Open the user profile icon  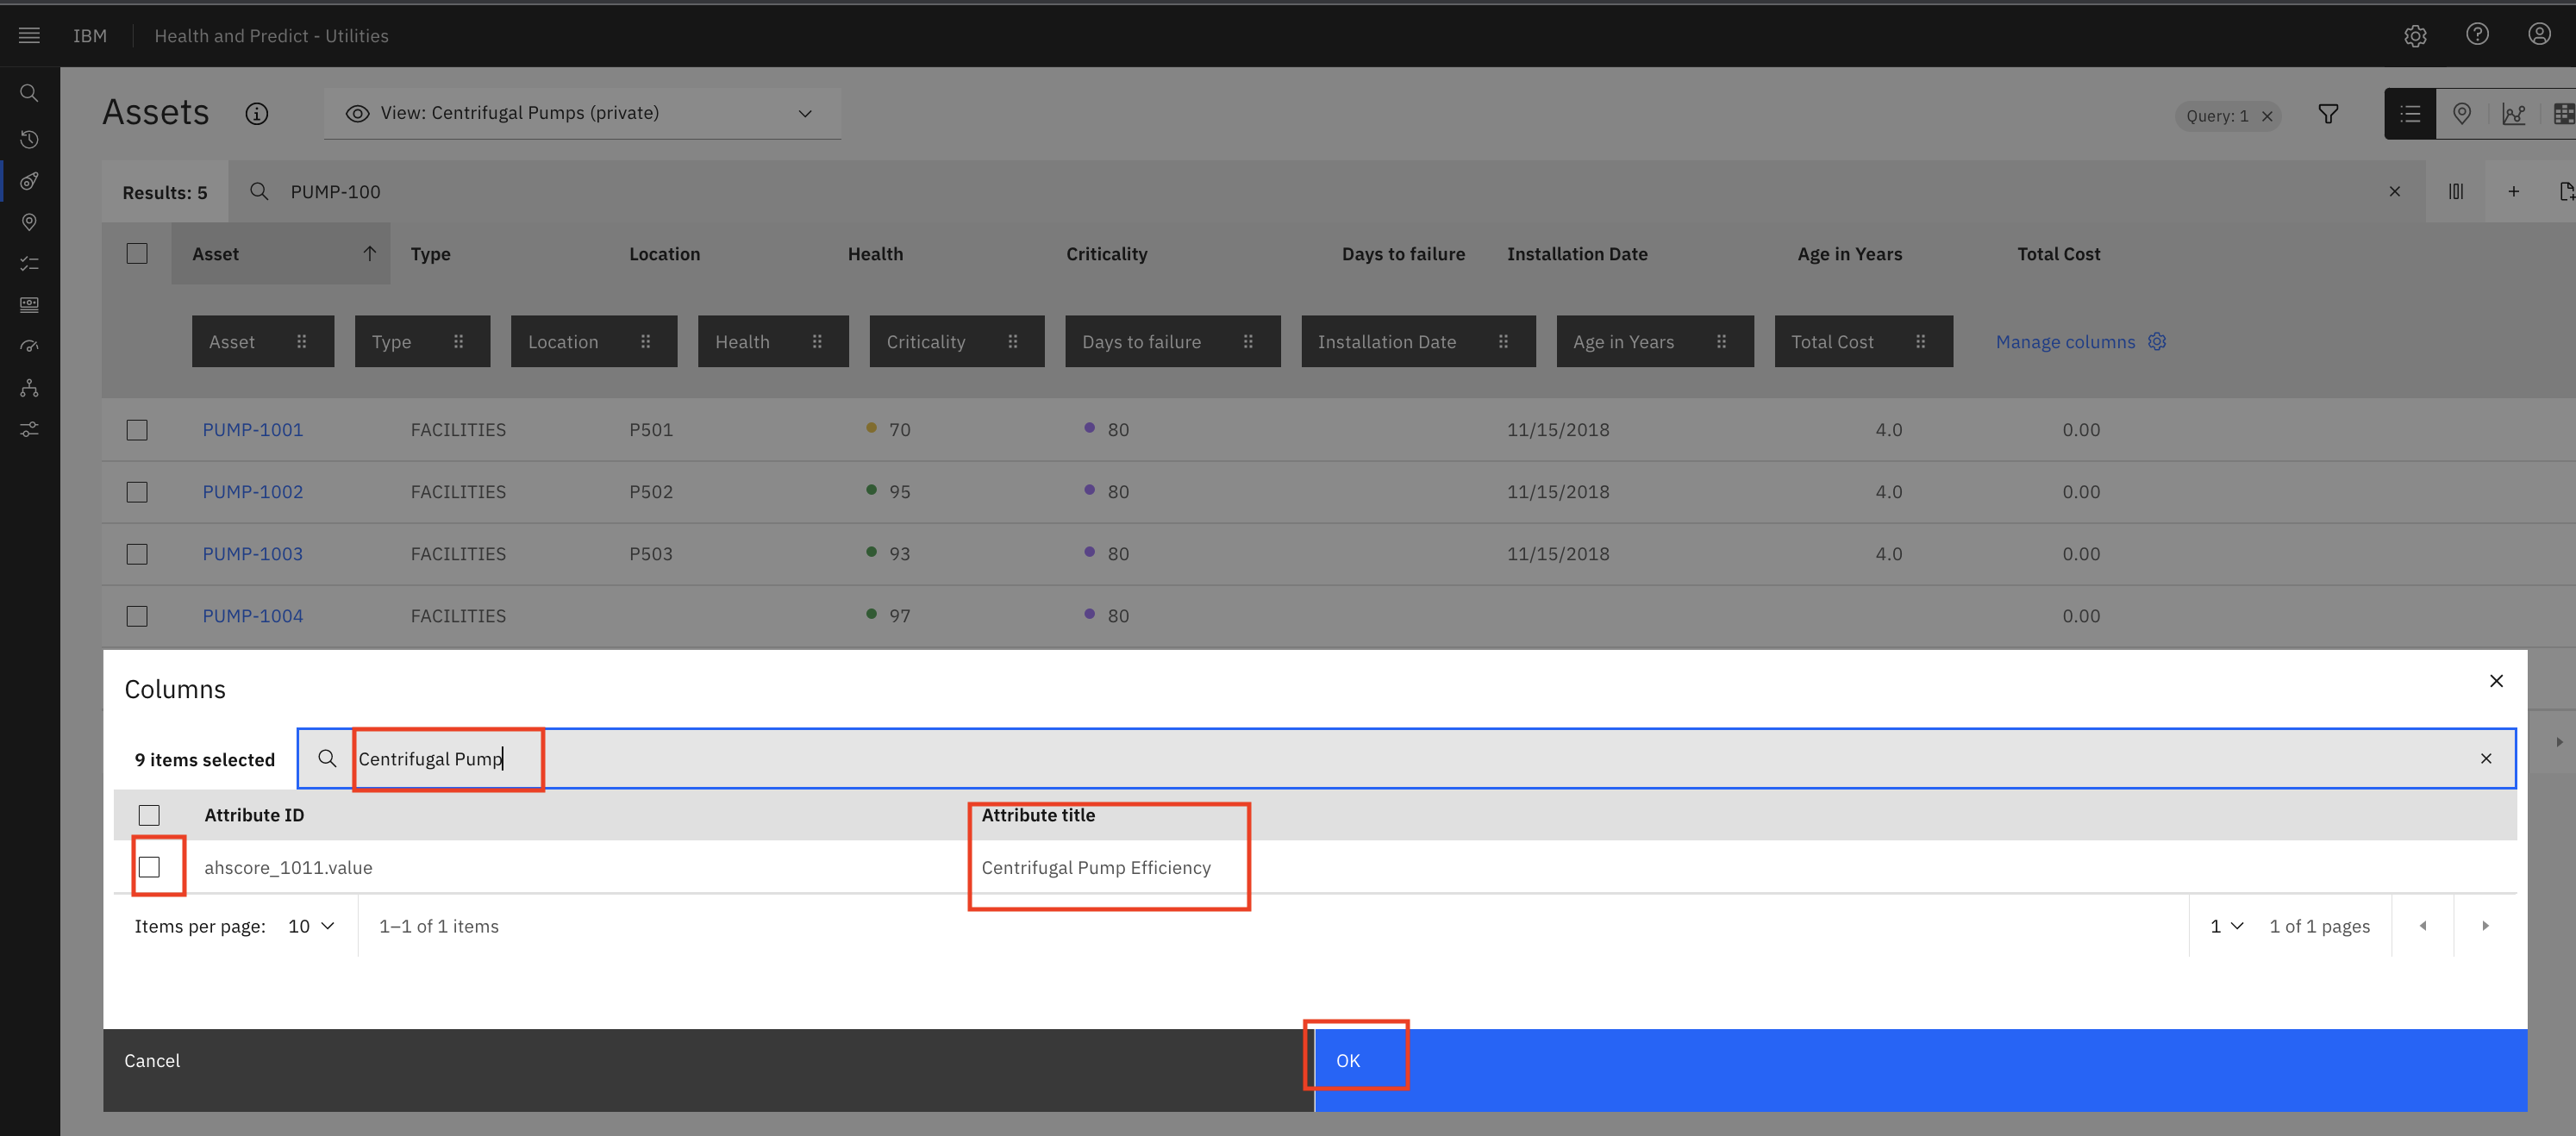(x=2539, y=35)
